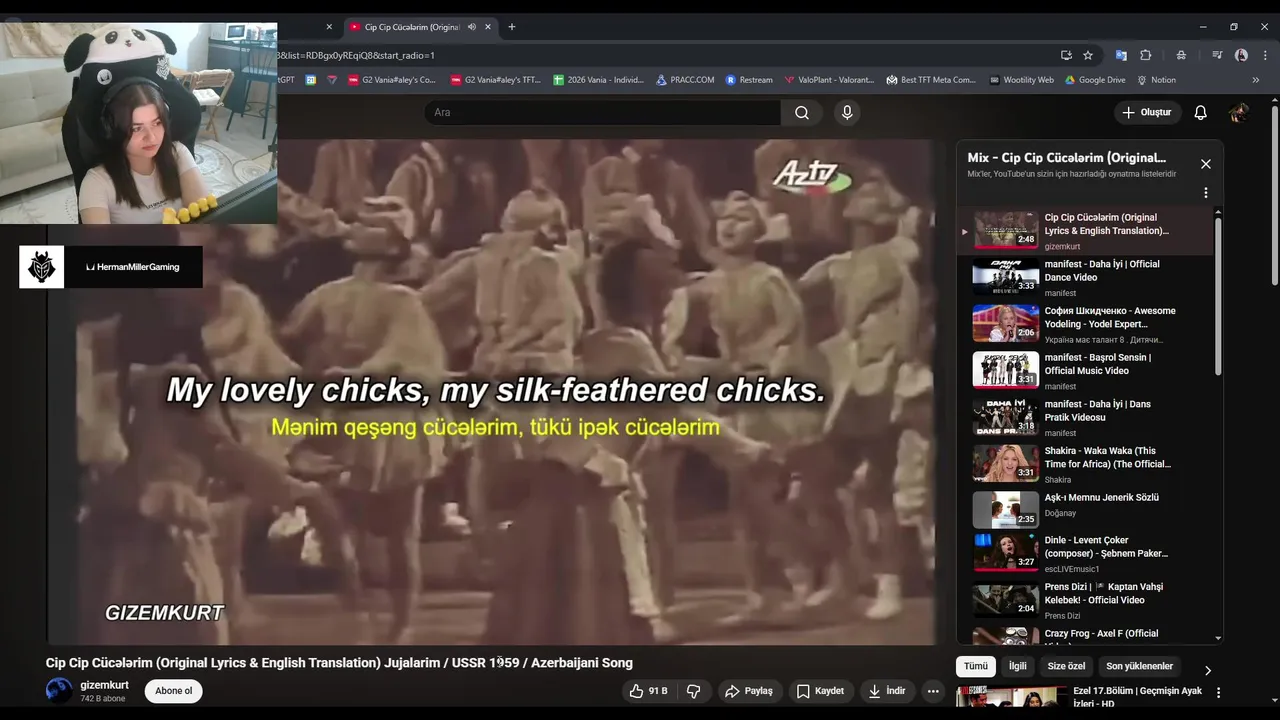The image size is (1280, 720).
Task: Open Ezel 17.Bölüm recommended video thumbnail
Action: pyautogui.click(x=1010, y=696)
